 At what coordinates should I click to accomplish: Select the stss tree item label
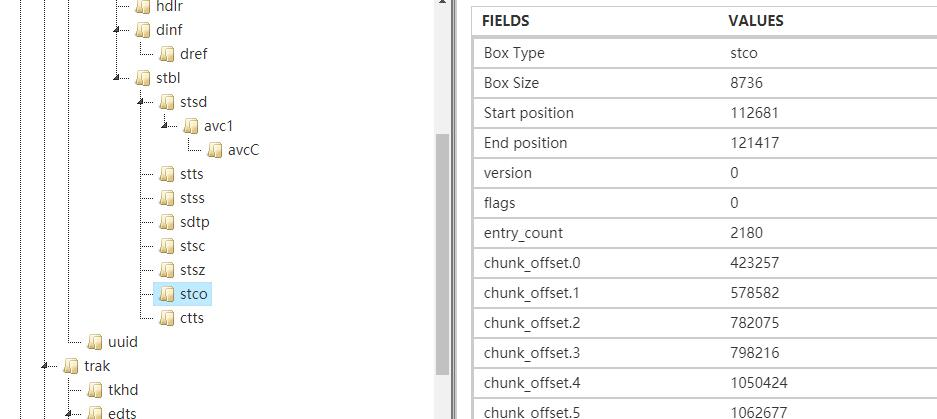click(x=192, y=198)
